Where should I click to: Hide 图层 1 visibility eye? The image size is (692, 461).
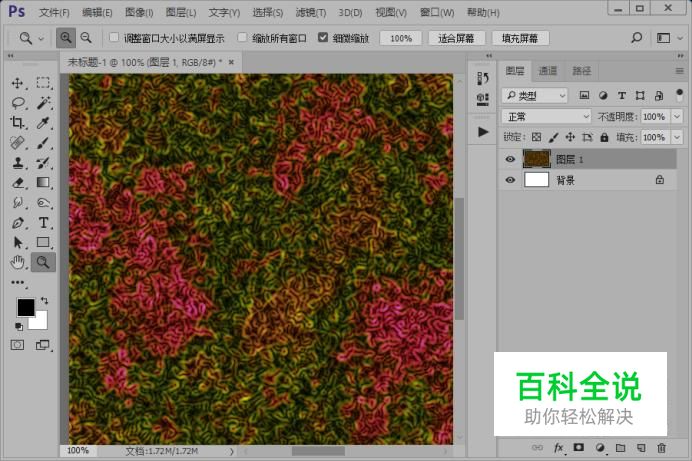(510, 159)
